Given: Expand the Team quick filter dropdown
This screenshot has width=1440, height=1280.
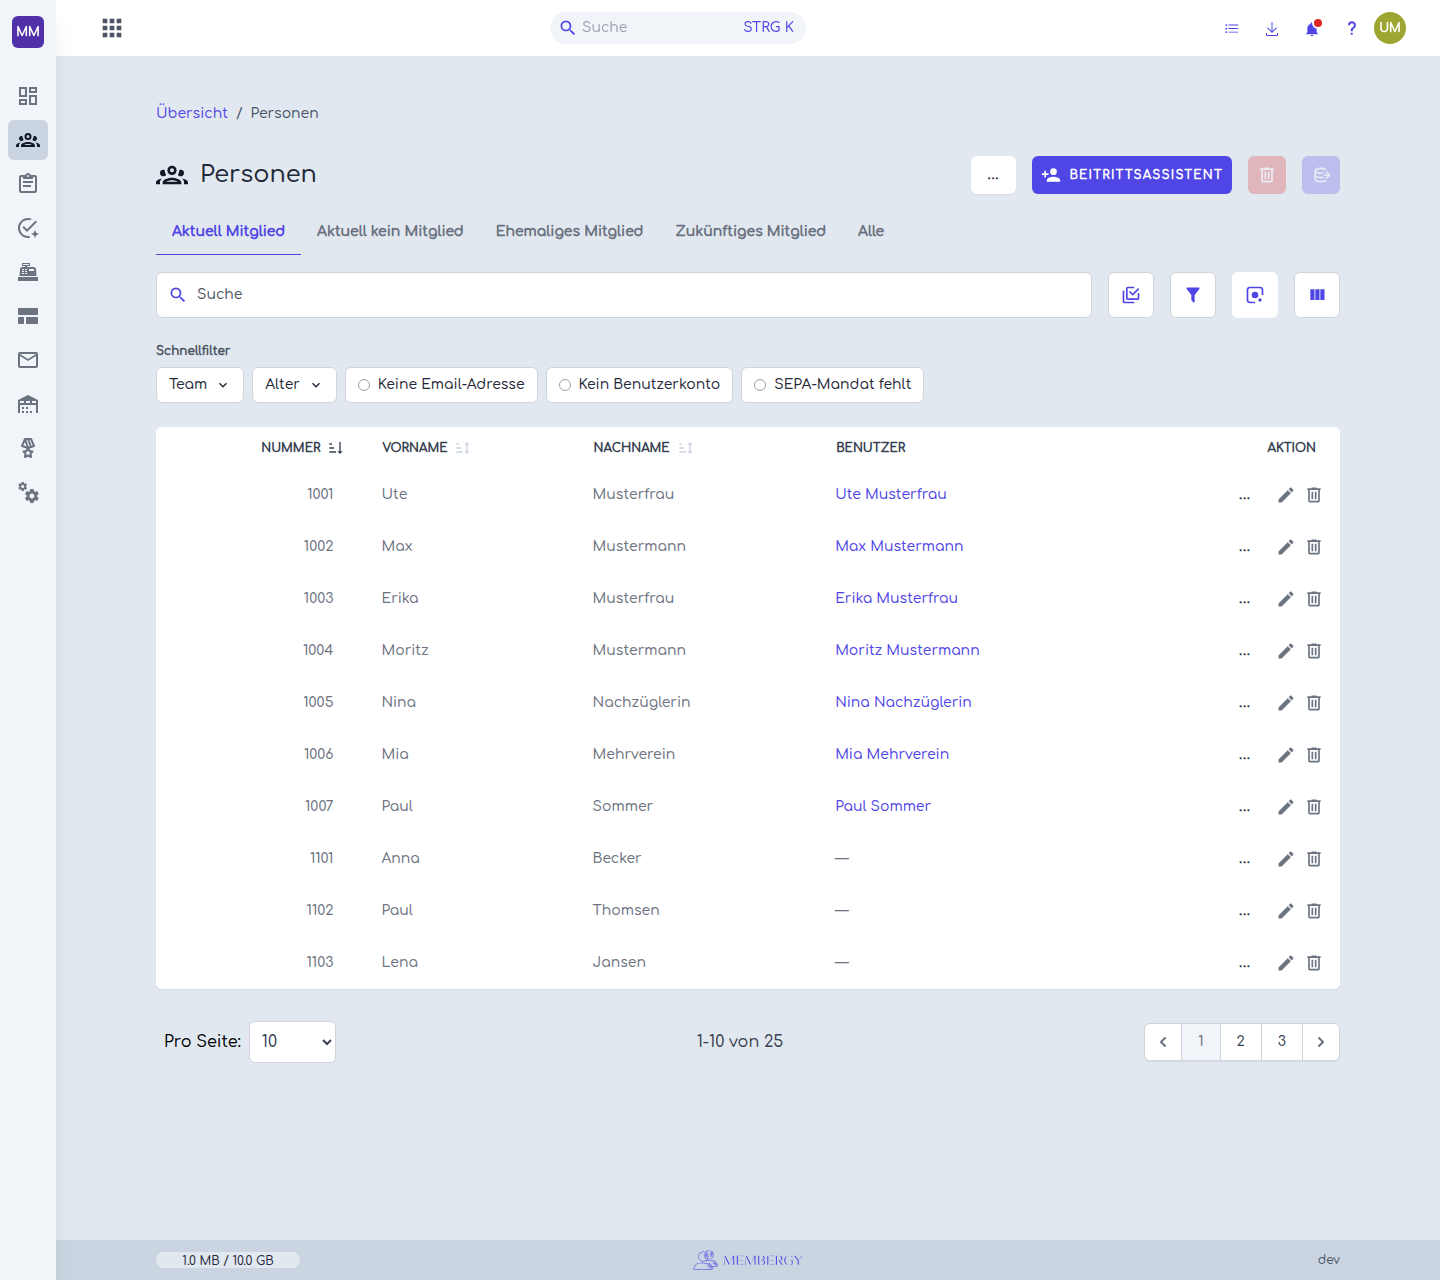Looking at the screenshot, I should pos(200,385).
